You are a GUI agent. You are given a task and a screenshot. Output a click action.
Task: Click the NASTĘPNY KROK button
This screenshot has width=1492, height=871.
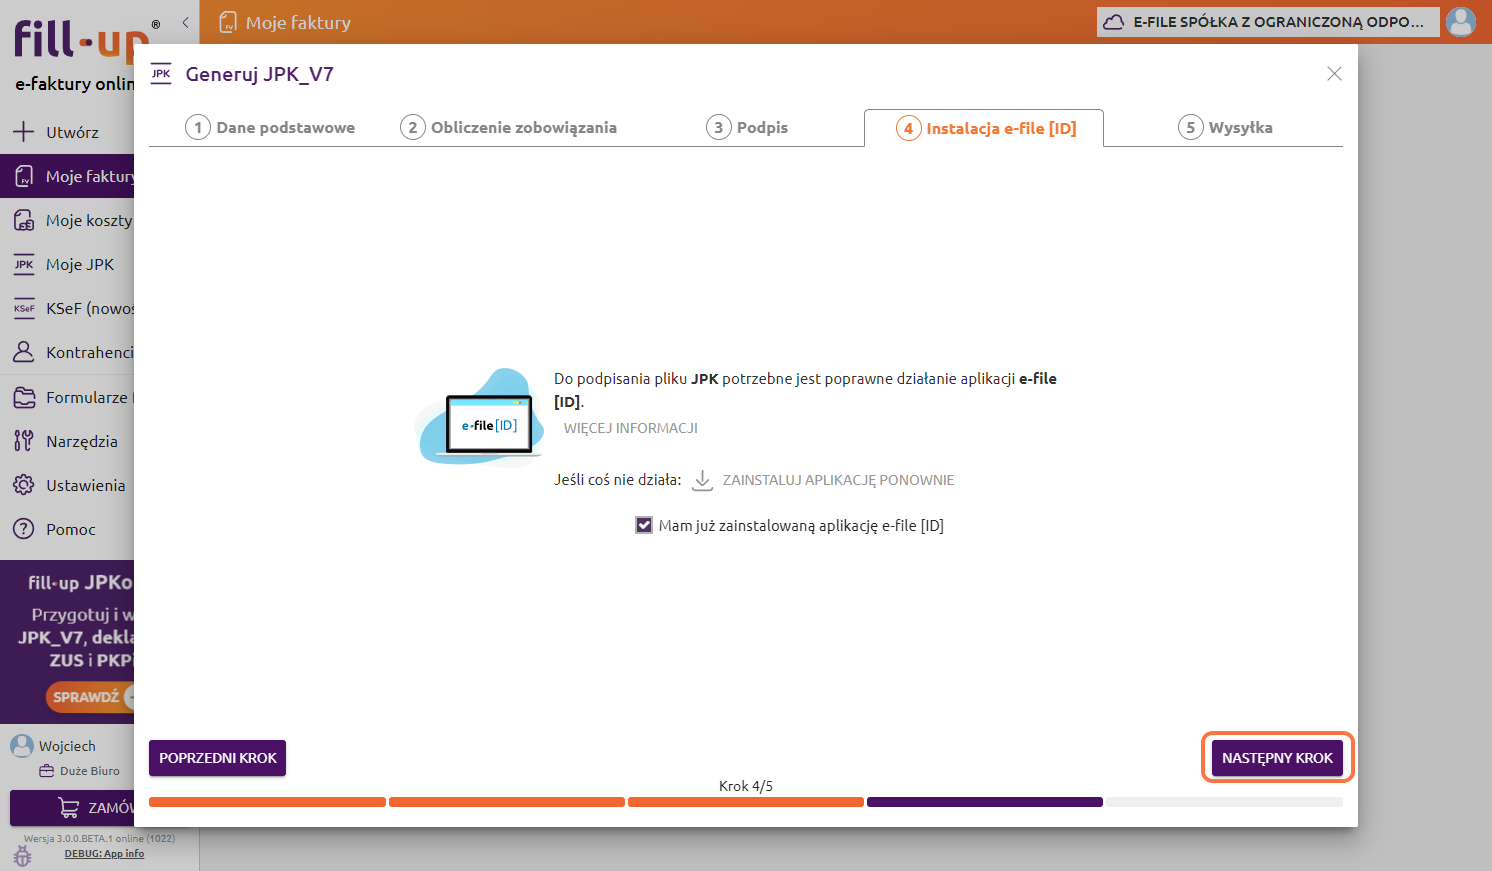tap(1277, 758)
